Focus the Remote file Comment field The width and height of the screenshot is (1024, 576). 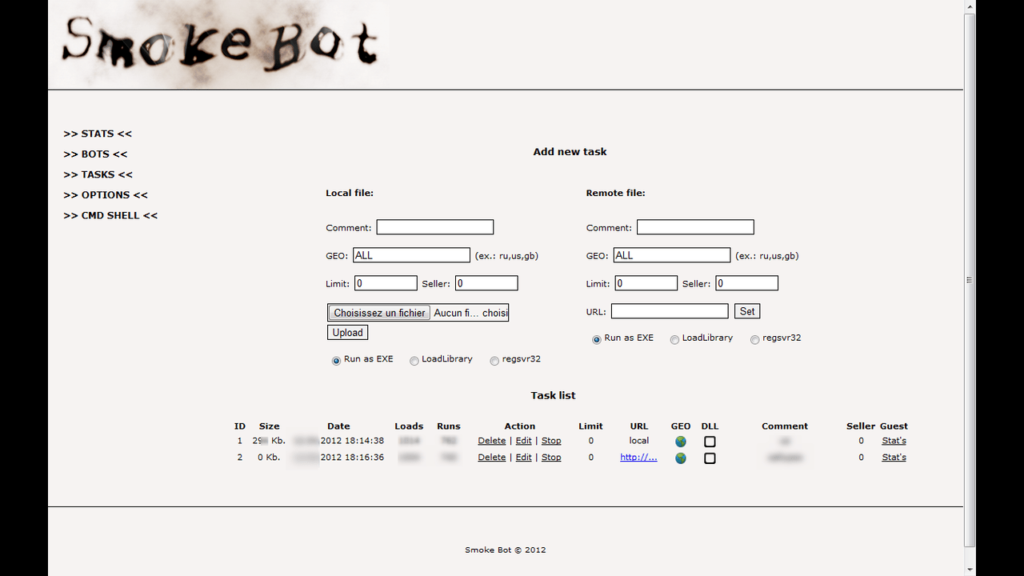(x=696, y=227)
